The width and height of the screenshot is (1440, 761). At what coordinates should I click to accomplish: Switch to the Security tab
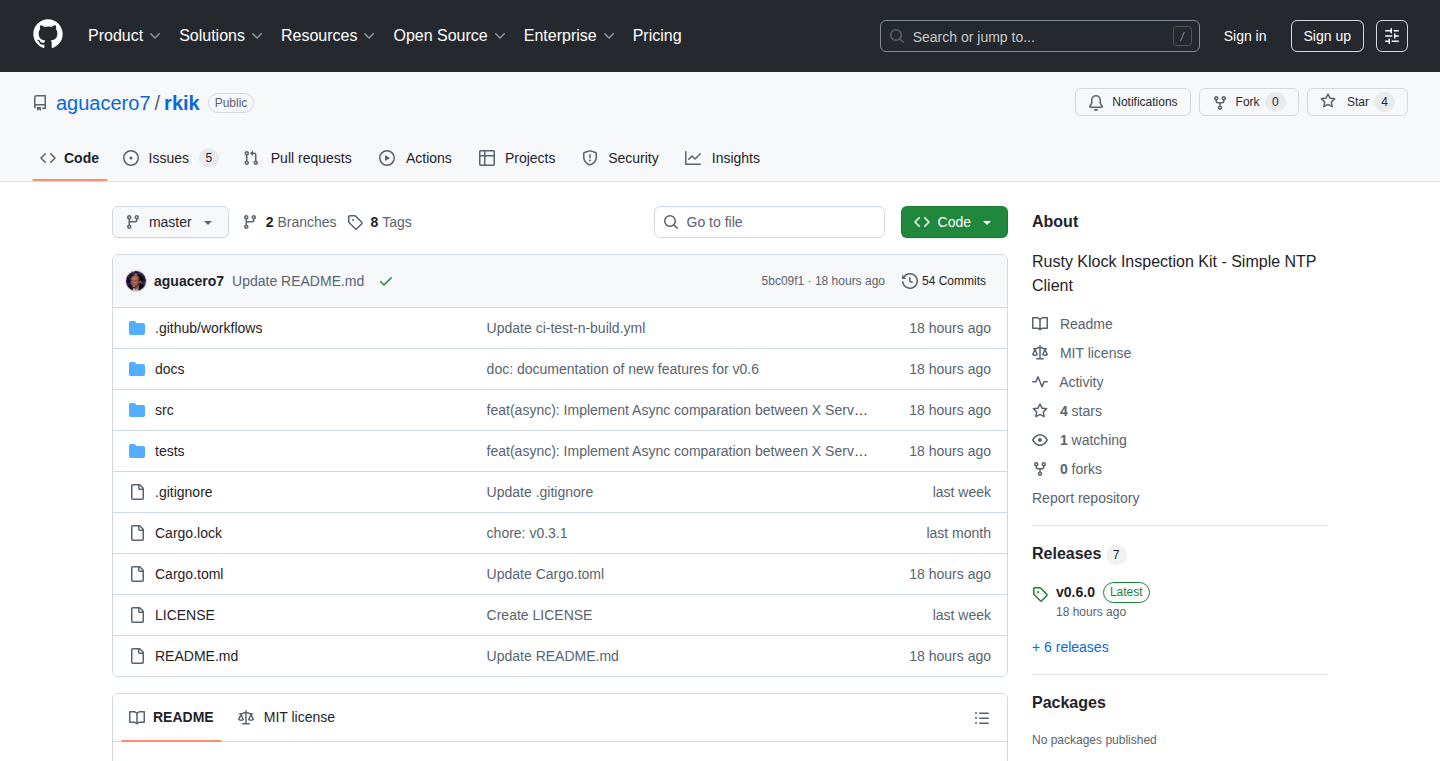(620, 158)
